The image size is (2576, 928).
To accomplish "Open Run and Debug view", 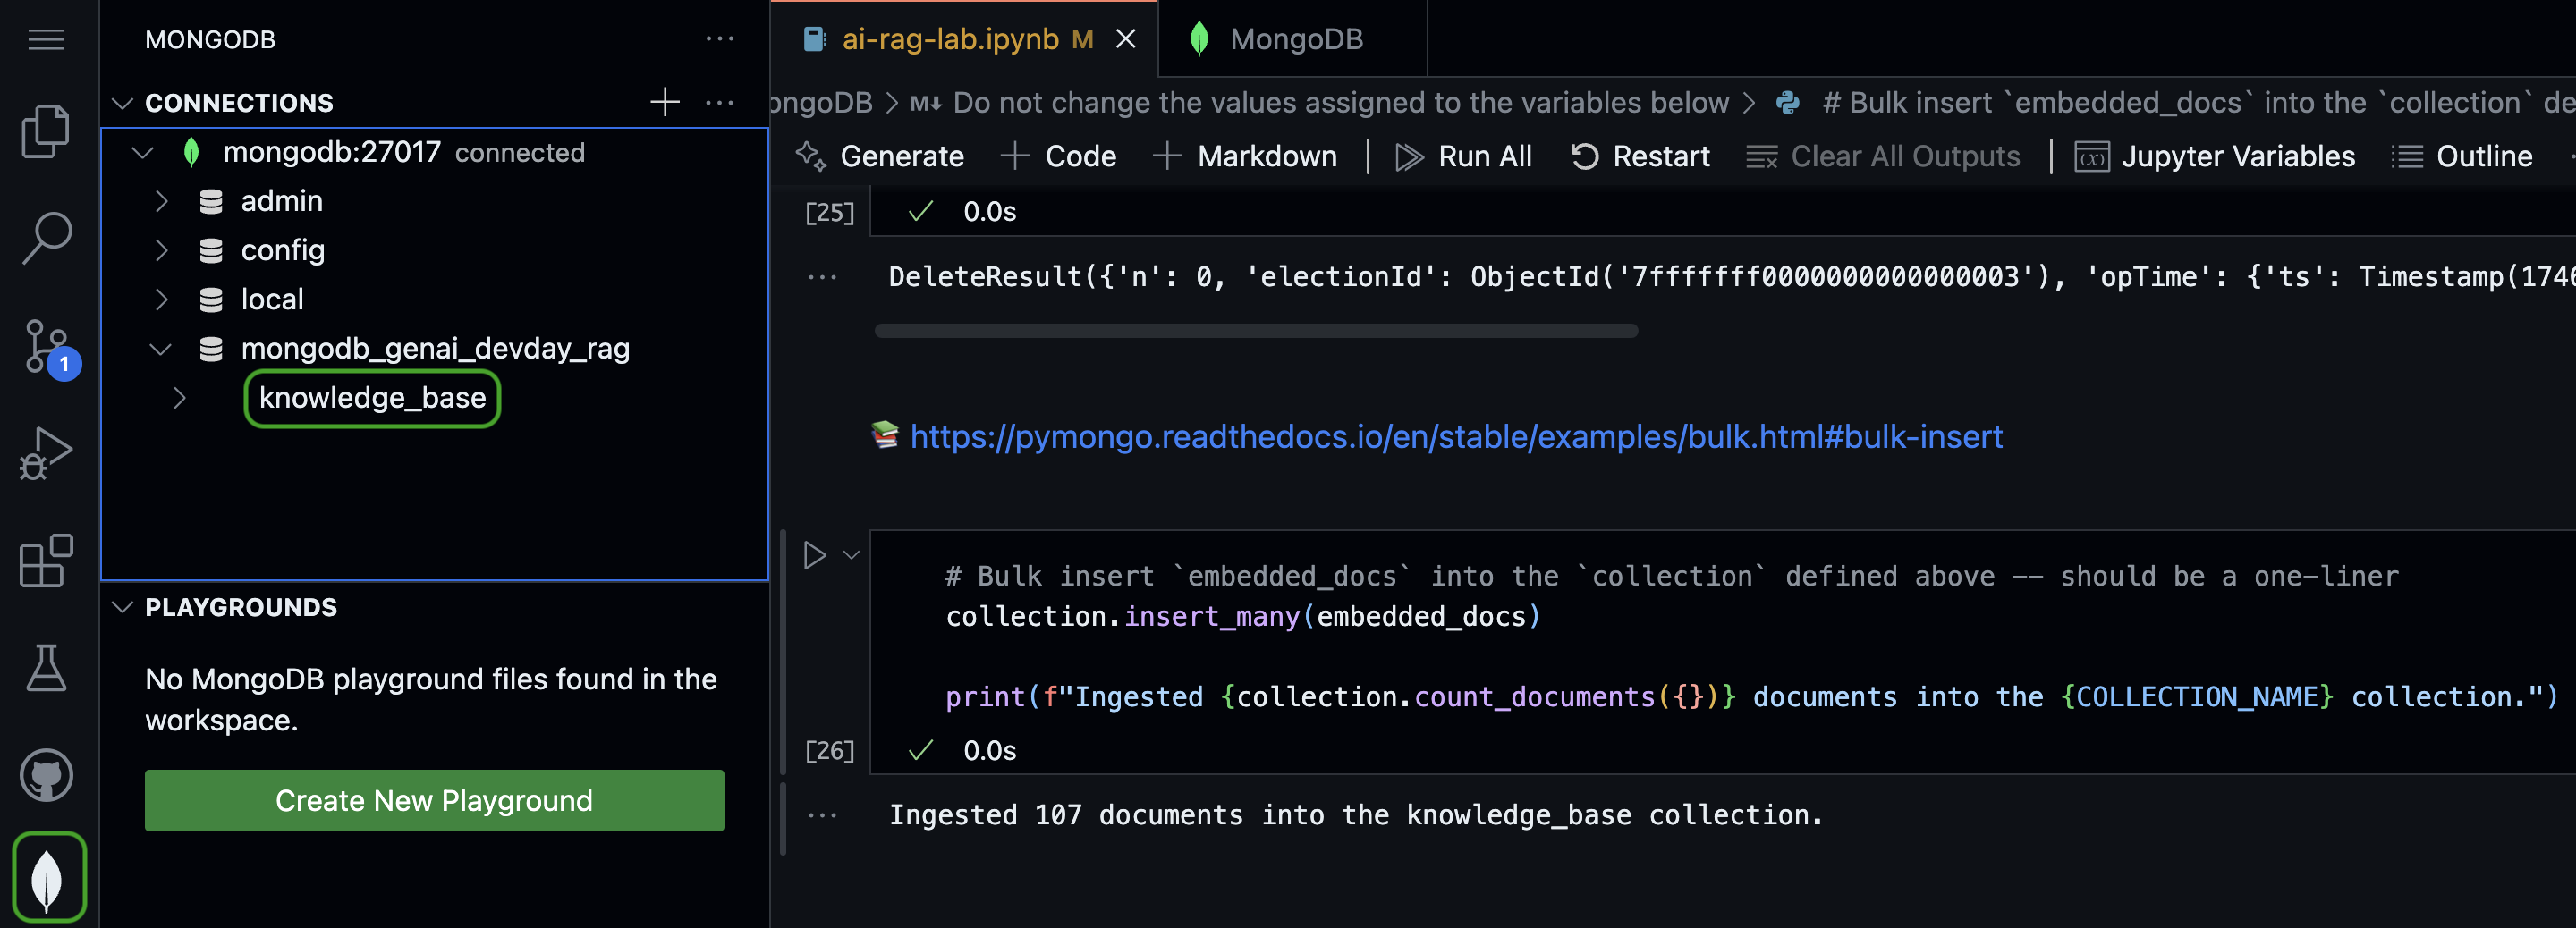I will [x=46, y=454].
